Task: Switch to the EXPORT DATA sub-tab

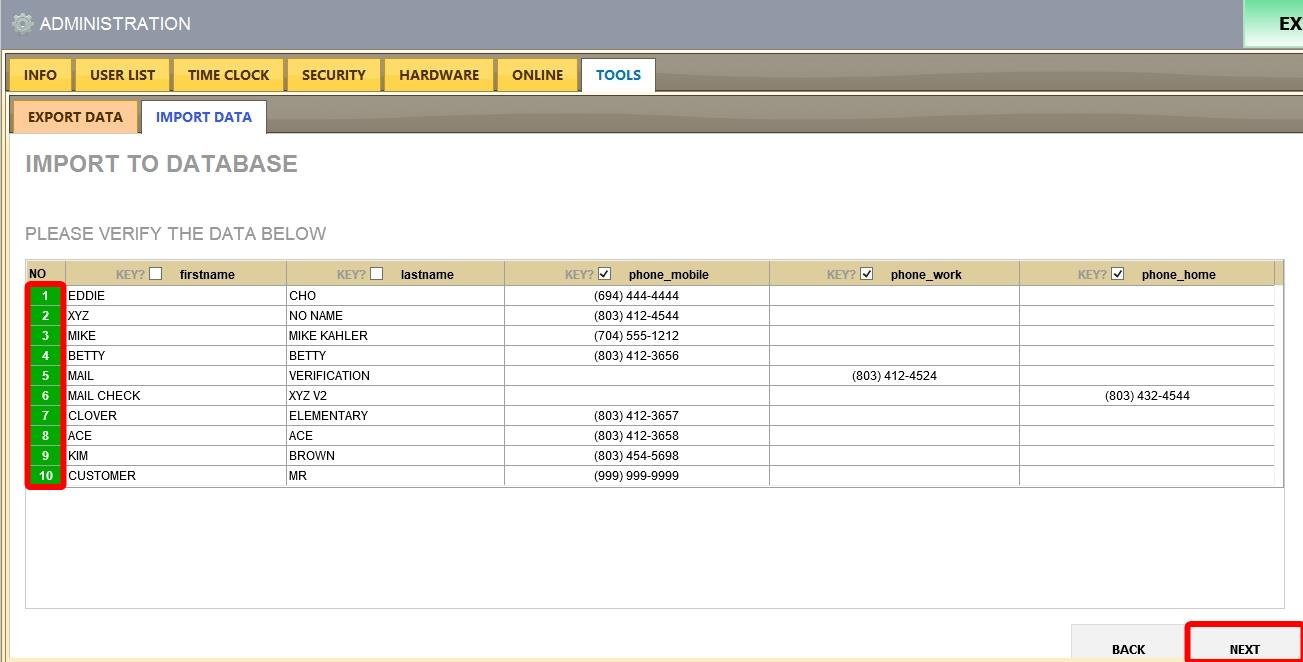Action: coord(75,117)
